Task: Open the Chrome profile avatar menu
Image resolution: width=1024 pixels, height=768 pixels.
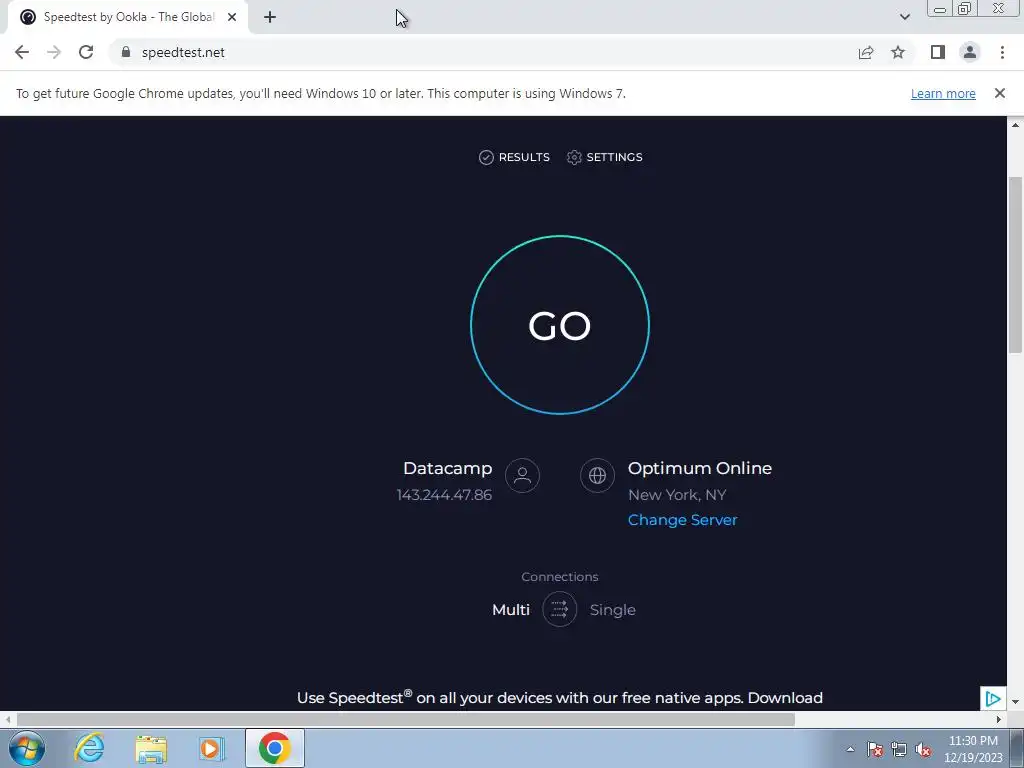Action: click(970, 52)
